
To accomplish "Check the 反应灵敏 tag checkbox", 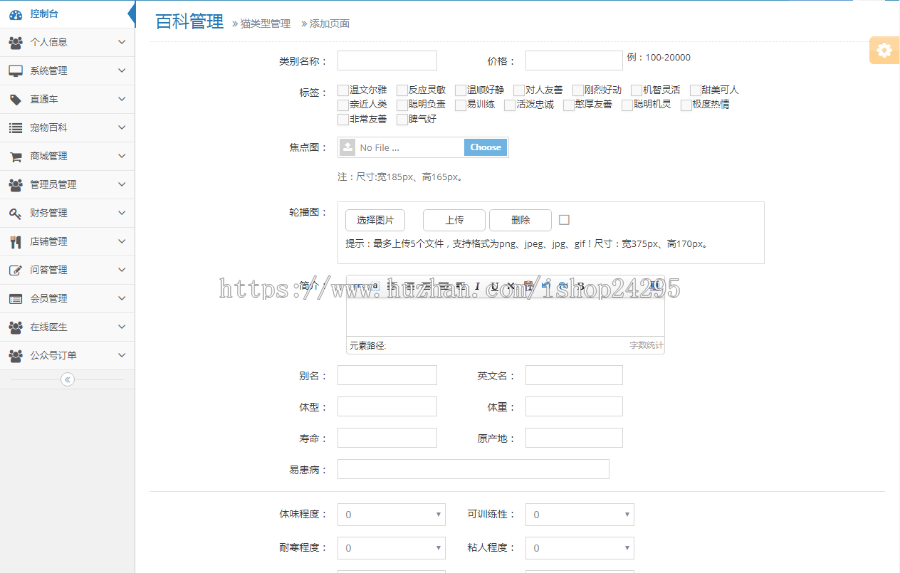I will coord(402,90).
